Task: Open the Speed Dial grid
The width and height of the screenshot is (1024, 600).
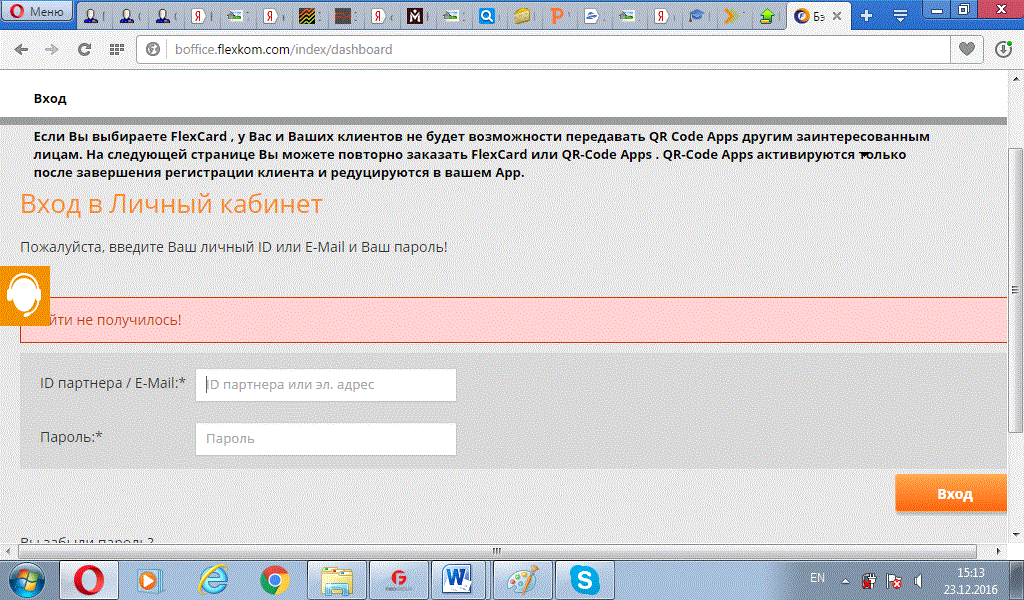Action: pyautogui.click(x=117, y=50)
